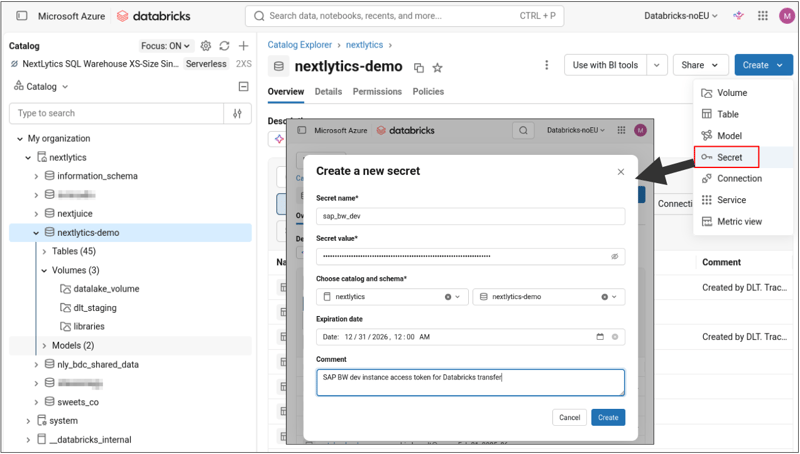This screenshot has height=454, width=800.
Task: Click the blue Create dropdown button
Action: click(x=763, y=65)
